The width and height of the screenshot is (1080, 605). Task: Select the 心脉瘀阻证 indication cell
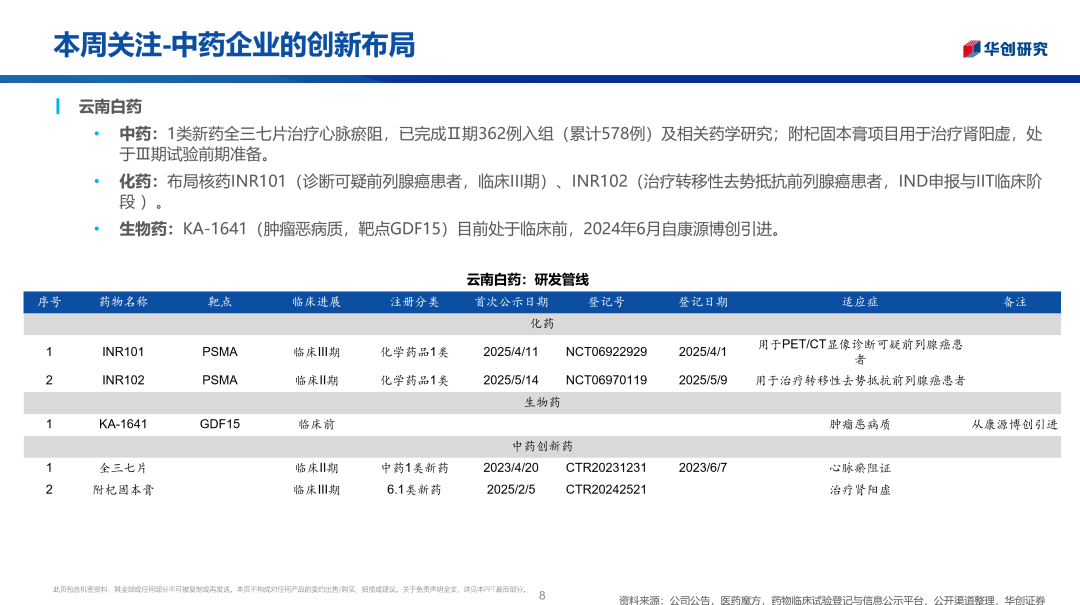coord(860,468)
